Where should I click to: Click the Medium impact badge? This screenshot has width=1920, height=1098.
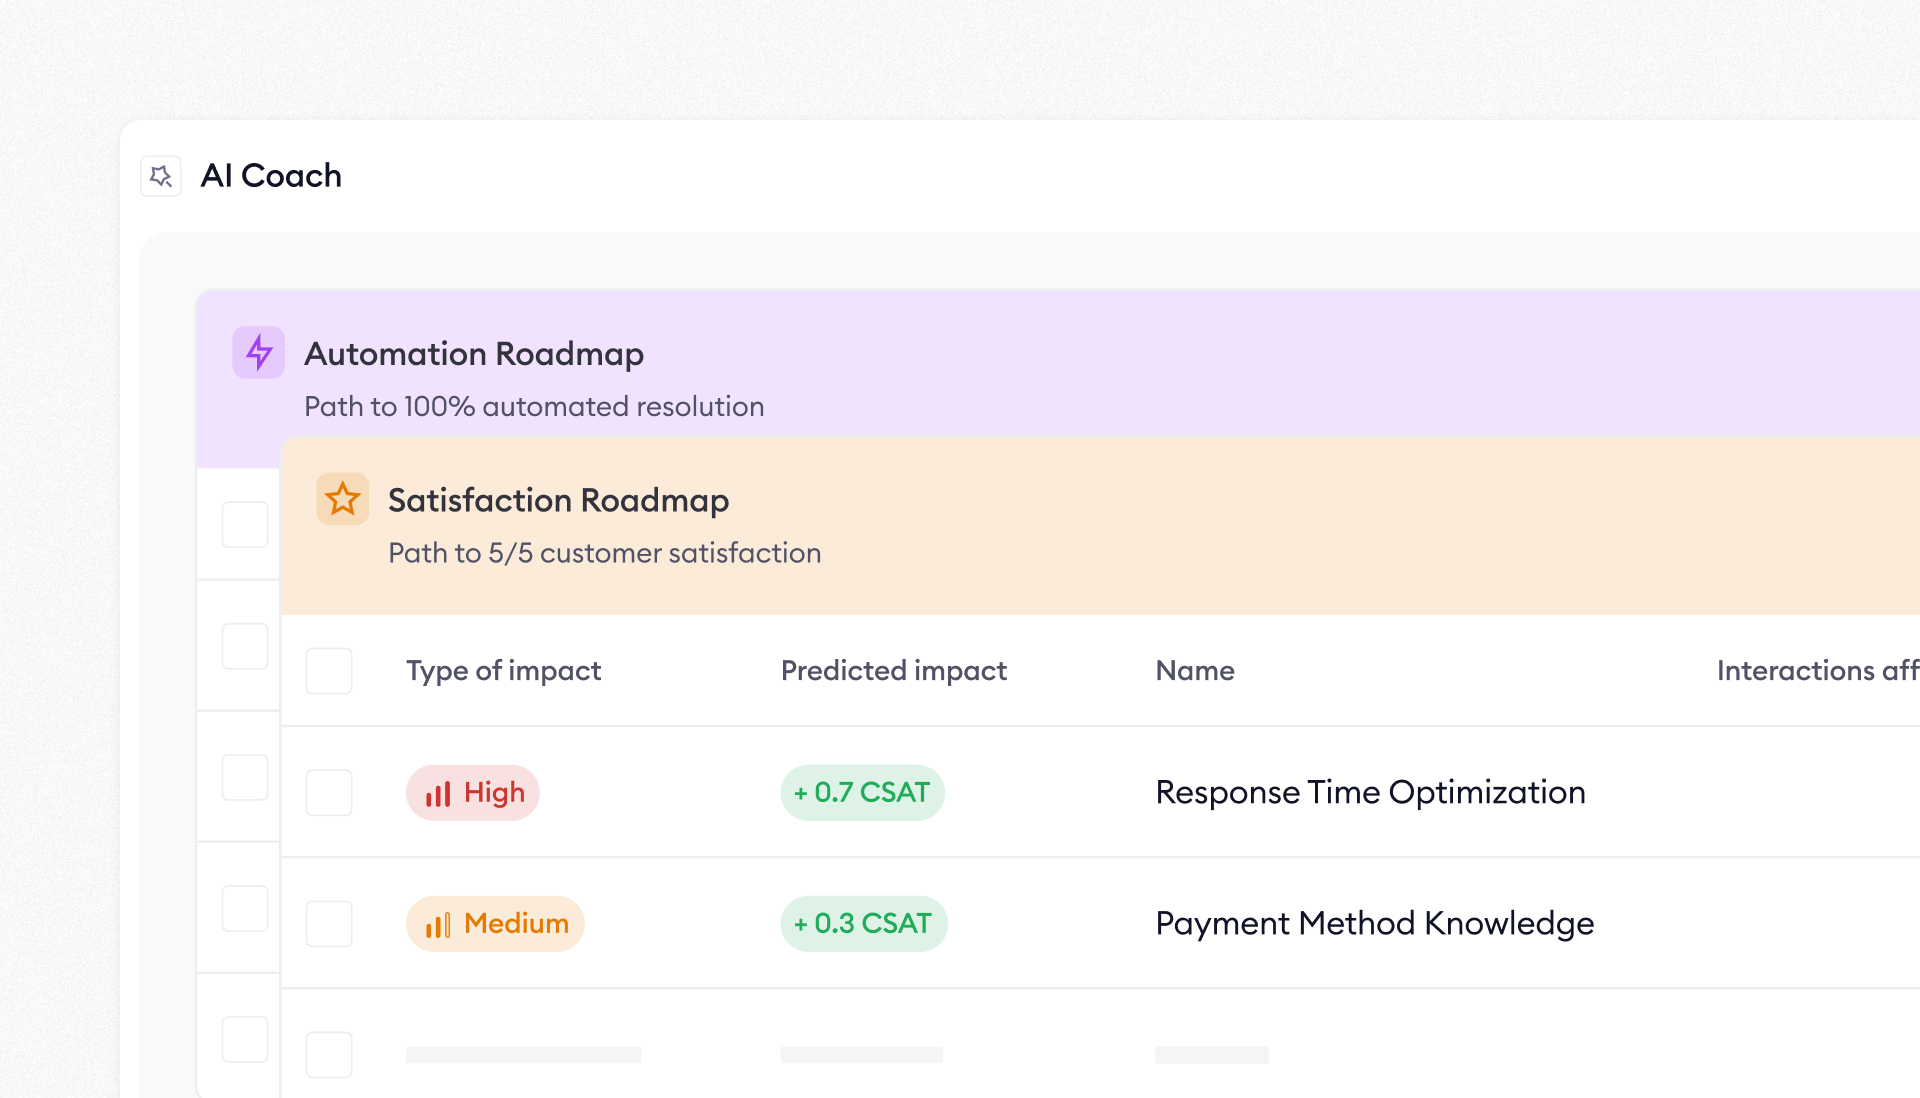495,924
